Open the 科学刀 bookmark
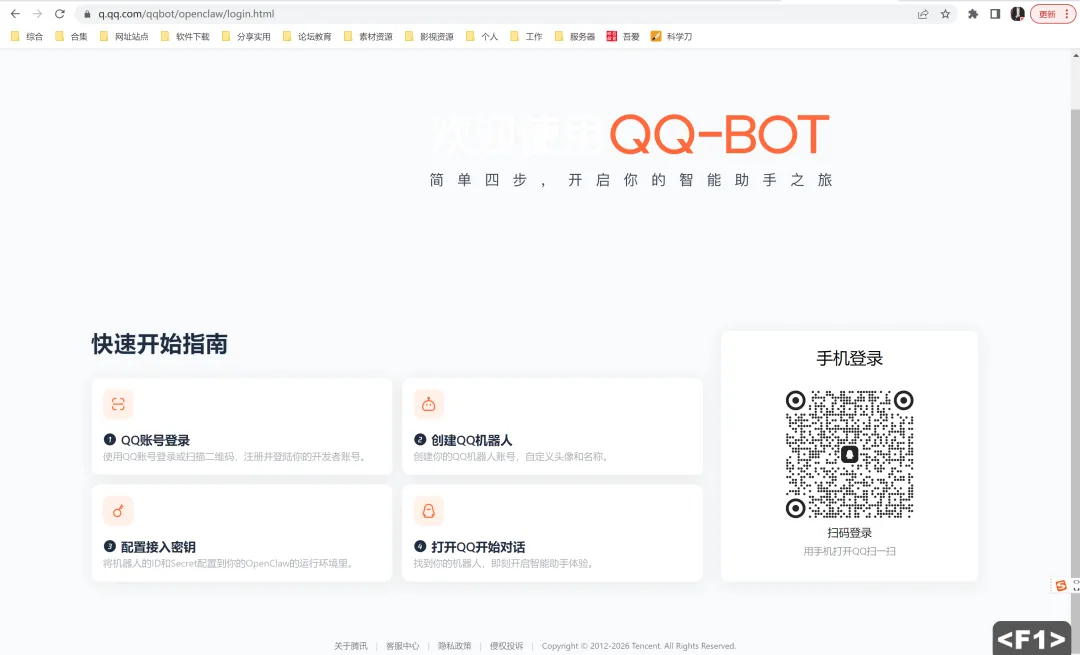This screenshot has width=1080, height=655. coord(672,37)
